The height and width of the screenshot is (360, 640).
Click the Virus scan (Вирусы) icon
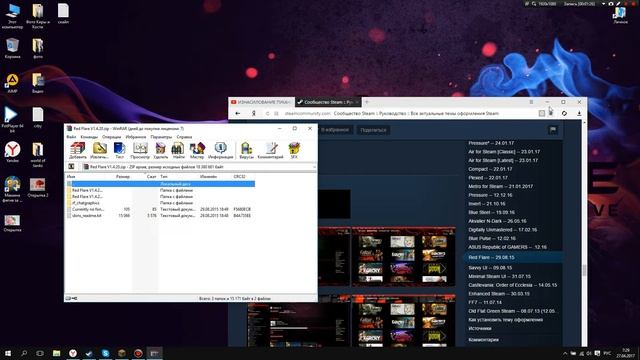pos(246,150)
